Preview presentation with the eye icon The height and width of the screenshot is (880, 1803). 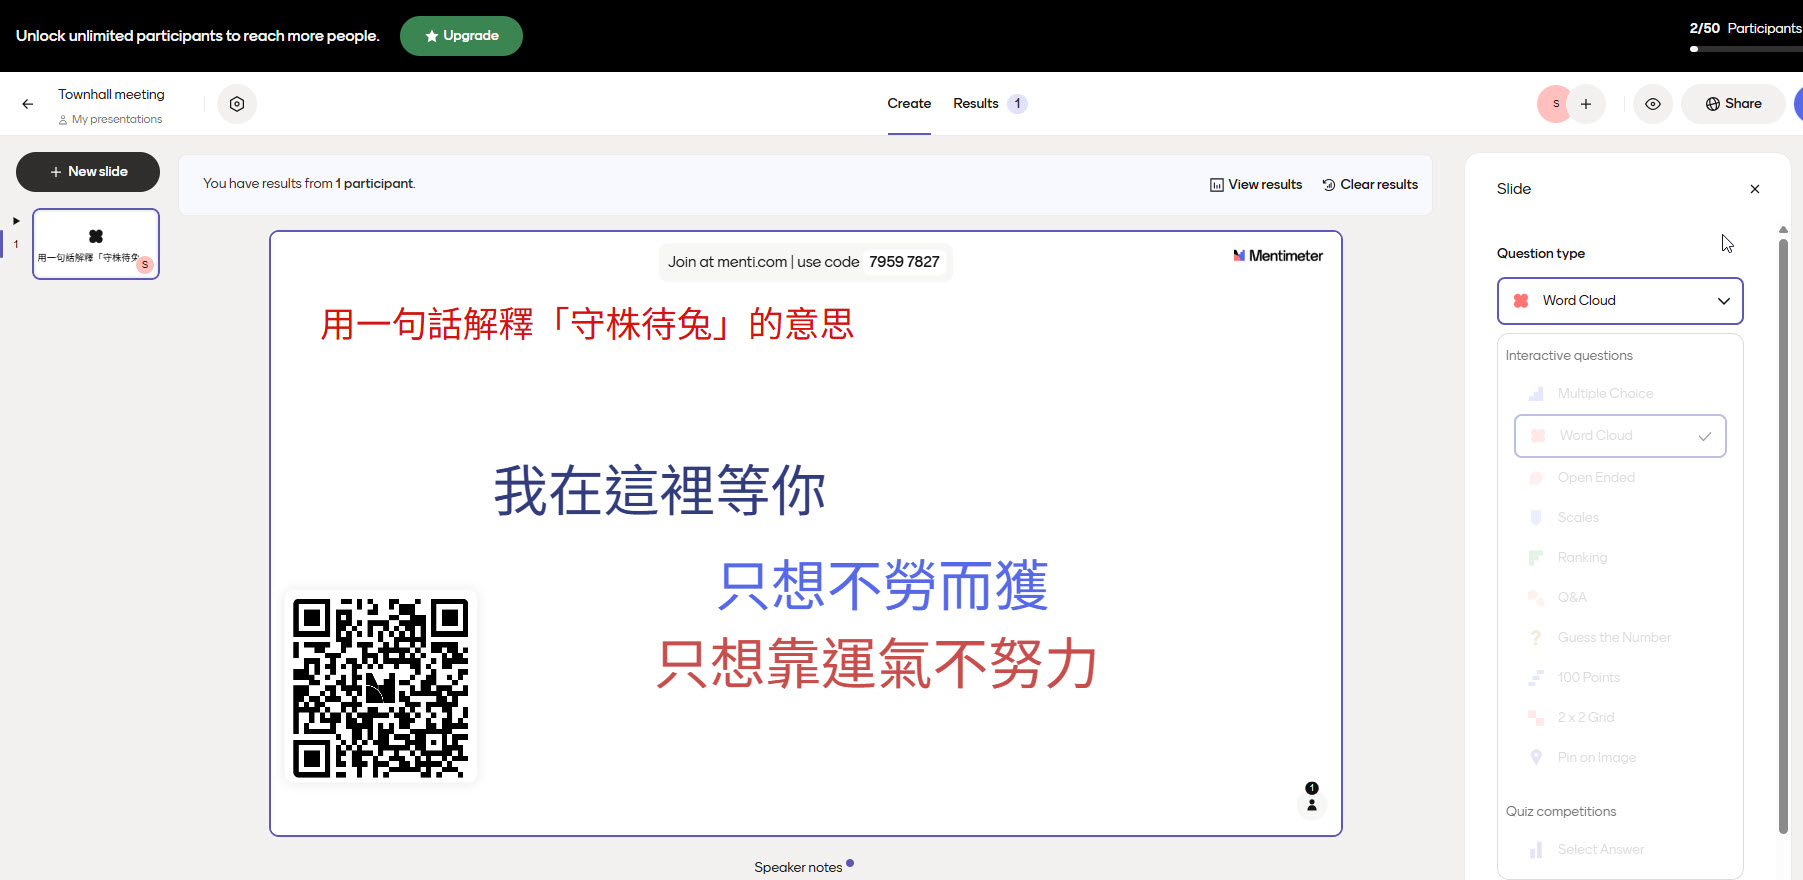[x=1653, y=104]
